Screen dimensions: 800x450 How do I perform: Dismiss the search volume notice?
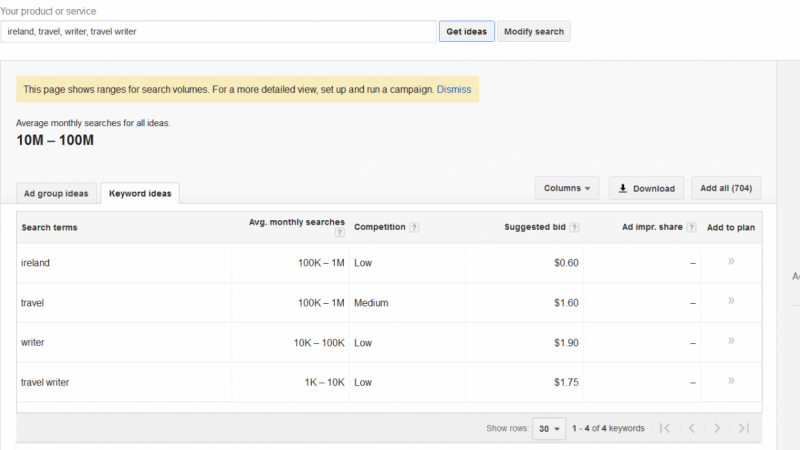point(454,89)
